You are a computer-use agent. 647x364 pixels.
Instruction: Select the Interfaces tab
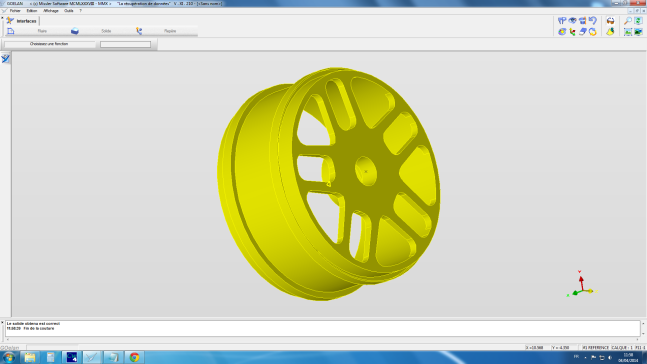(22, 21)
